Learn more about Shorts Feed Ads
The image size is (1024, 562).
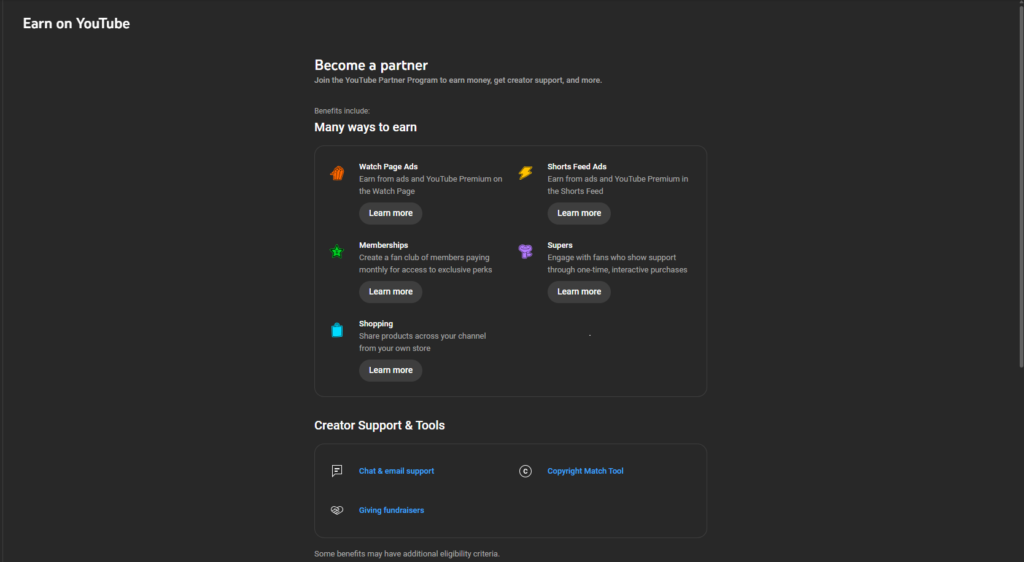click(579, 213)
